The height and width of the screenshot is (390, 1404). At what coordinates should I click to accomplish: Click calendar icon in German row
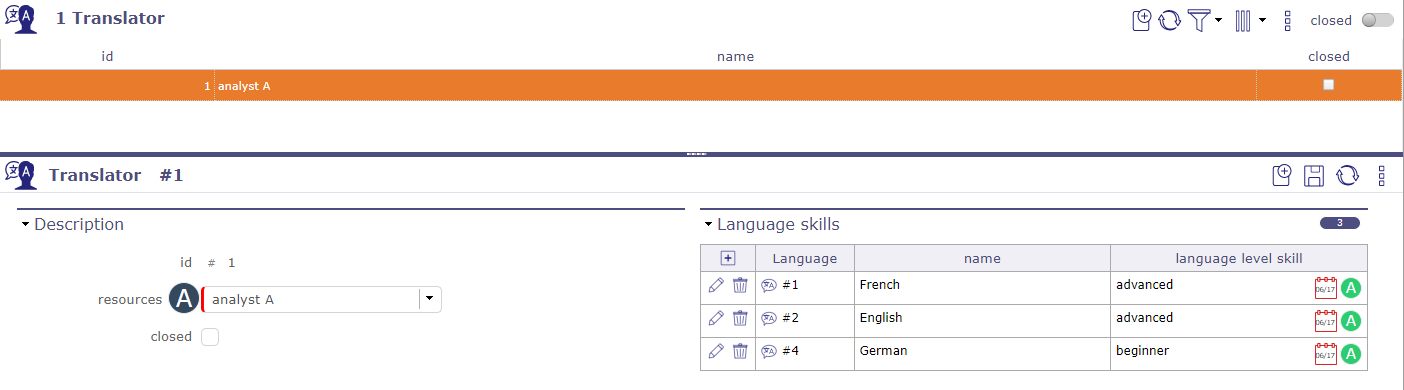pyautogui.click(x=1325, y=354)
